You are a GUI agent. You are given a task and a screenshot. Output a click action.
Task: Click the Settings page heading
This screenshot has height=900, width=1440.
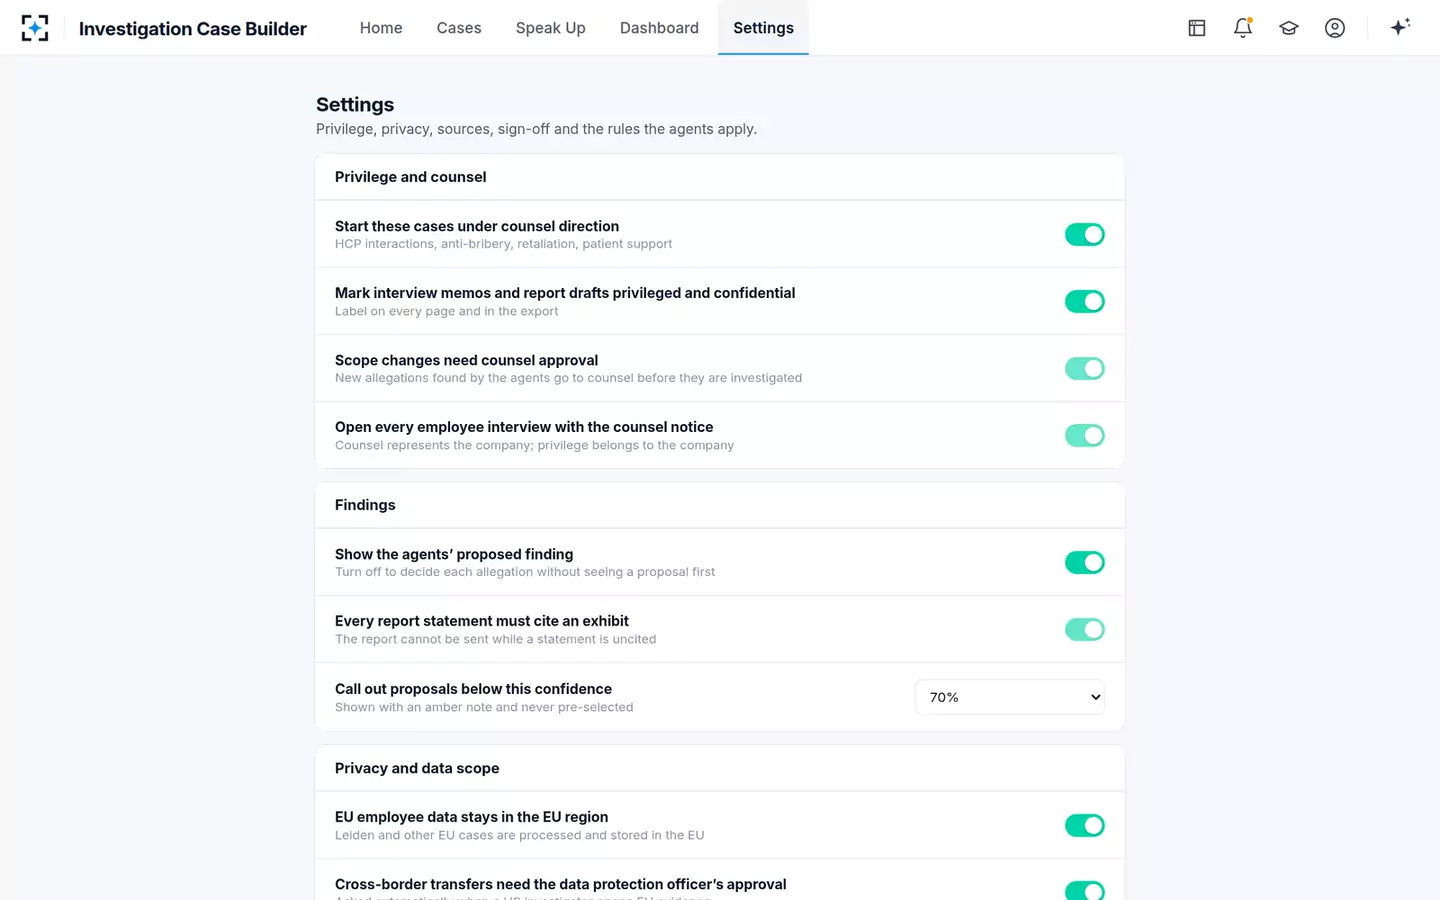[x=355, y=104]
